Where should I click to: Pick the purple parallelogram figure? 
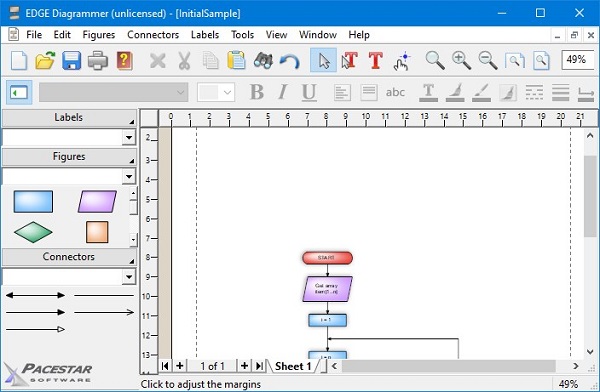97,201
